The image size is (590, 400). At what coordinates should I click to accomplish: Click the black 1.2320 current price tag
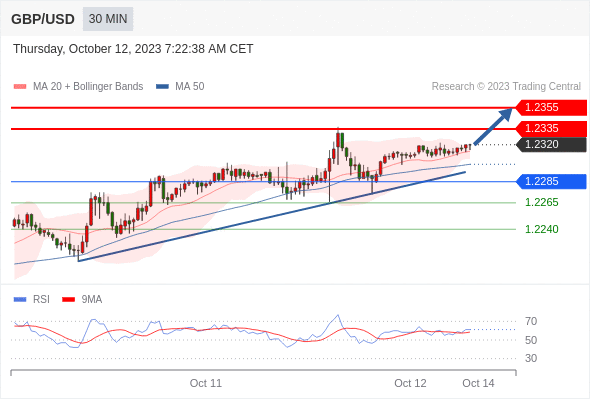pyautogui.click(x=551, y=144)
